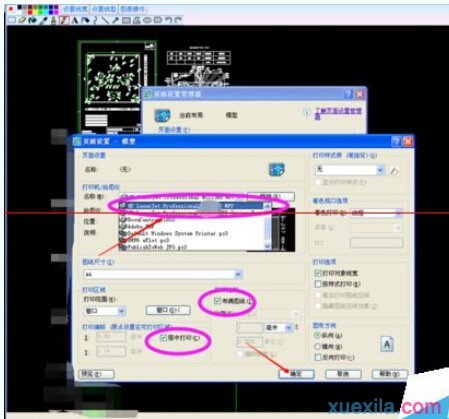The height and width of the screenshot is (419, 449).
Task: Select the 纵向 orientation radio button
Action: (x=318, y=335)
